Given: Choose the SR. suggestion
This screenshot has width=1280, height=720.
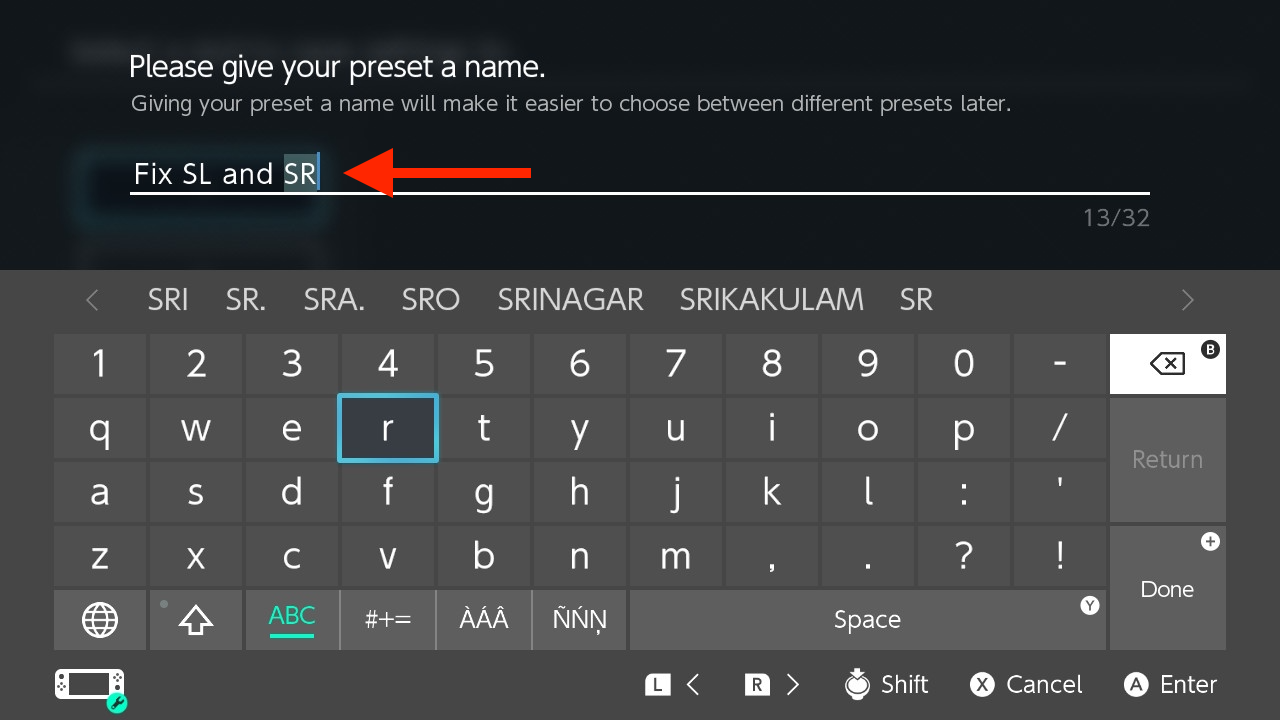Looking at the screenshot, I should (x=246, y=299).
